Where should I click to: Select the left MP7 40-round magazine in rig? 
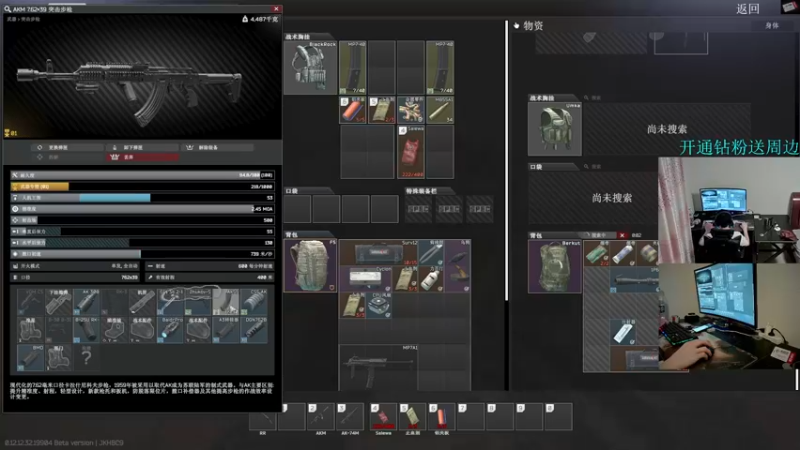coord(353,67)
